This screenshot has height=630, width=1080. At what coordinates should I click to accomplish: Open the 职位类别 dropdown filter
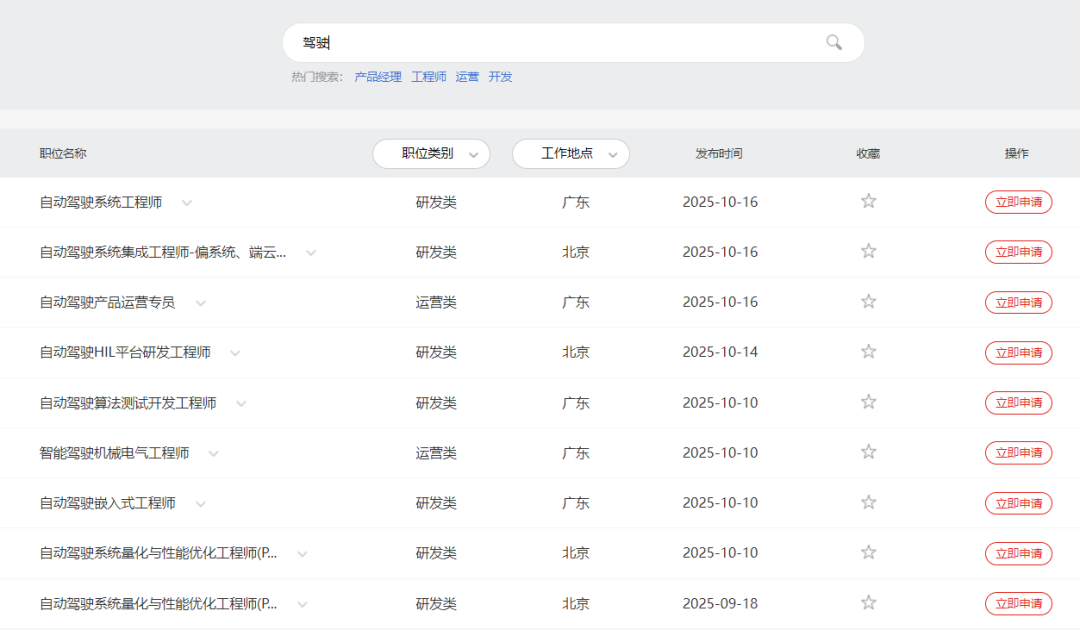431,154
